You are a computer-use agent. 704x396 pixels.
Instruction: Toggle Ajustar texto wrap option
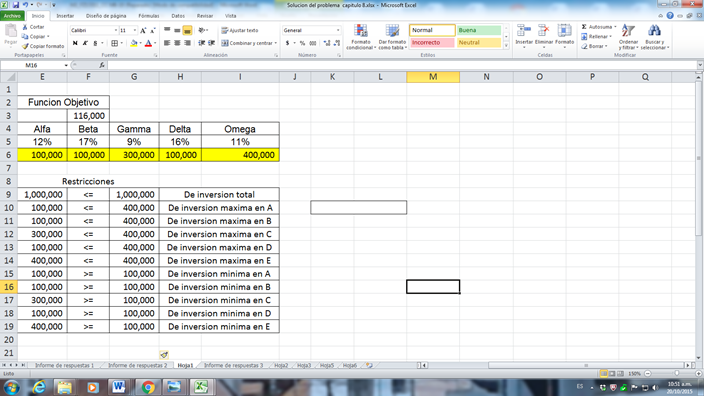coord(240,31)
